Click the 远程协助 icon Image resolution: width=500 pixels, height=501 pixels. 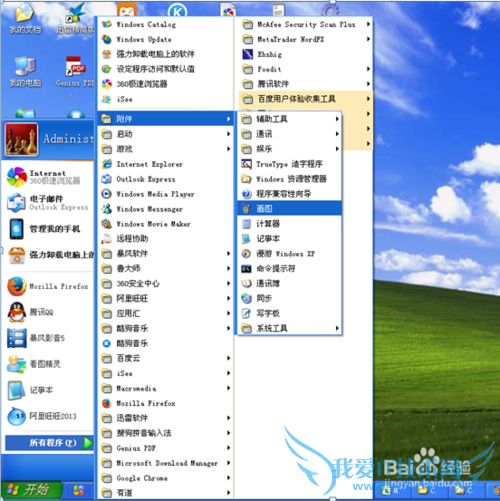107,239
